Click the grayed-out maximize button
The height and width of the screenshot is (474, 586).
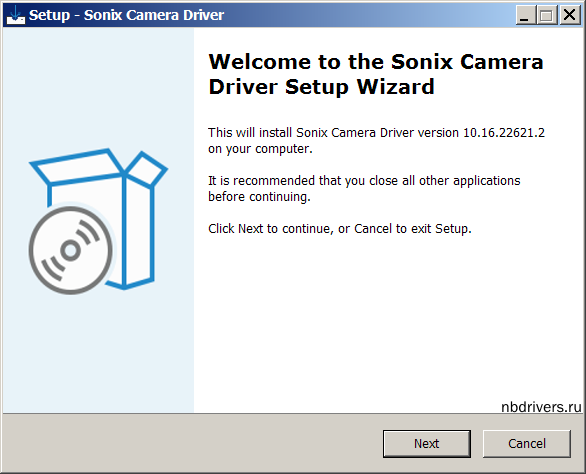pyautogui.click(x=547, y=15)
